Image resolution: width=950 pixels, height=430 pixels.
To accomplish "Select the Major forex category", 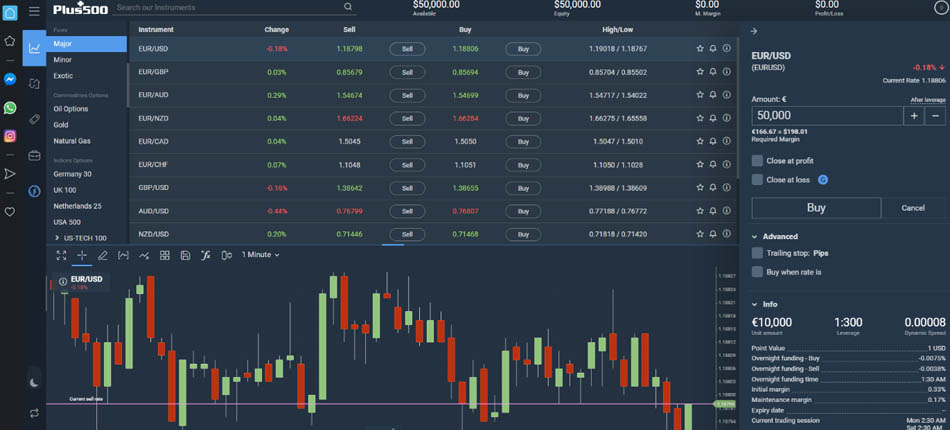I will tap(87, 44).
